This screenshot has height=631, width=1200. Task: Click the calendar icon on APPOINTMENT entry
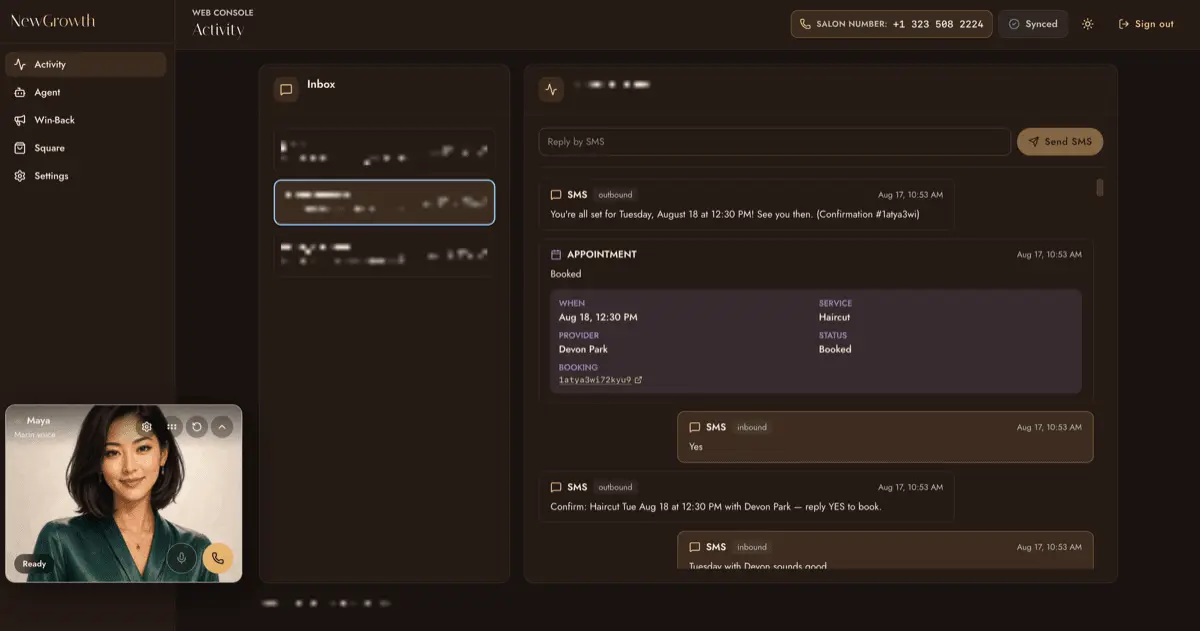pyautogui.click(x=556, y=255)
